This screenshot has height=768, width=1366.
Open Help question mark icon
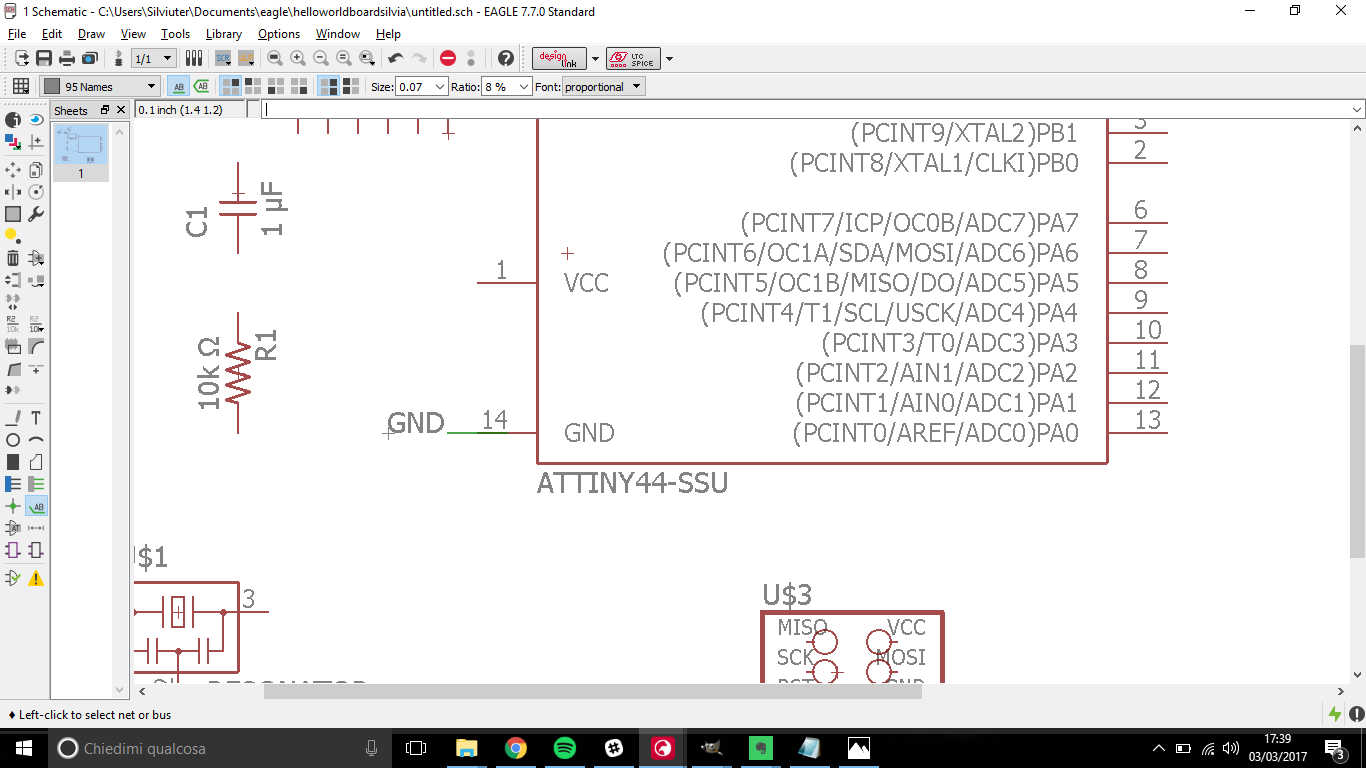click(x=506, y=58)
